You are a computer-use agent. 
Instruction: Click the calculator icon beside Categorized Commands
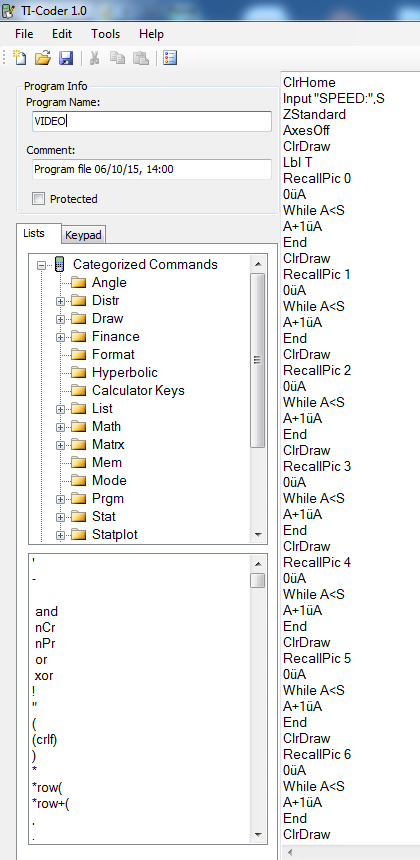[60, 264]
